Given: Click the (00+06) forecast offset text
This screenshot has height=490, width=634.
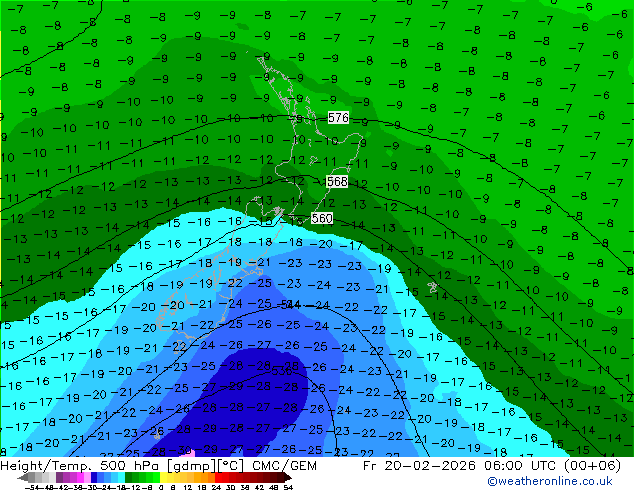Looking at the screenshot, I should (x=592, y=466).
